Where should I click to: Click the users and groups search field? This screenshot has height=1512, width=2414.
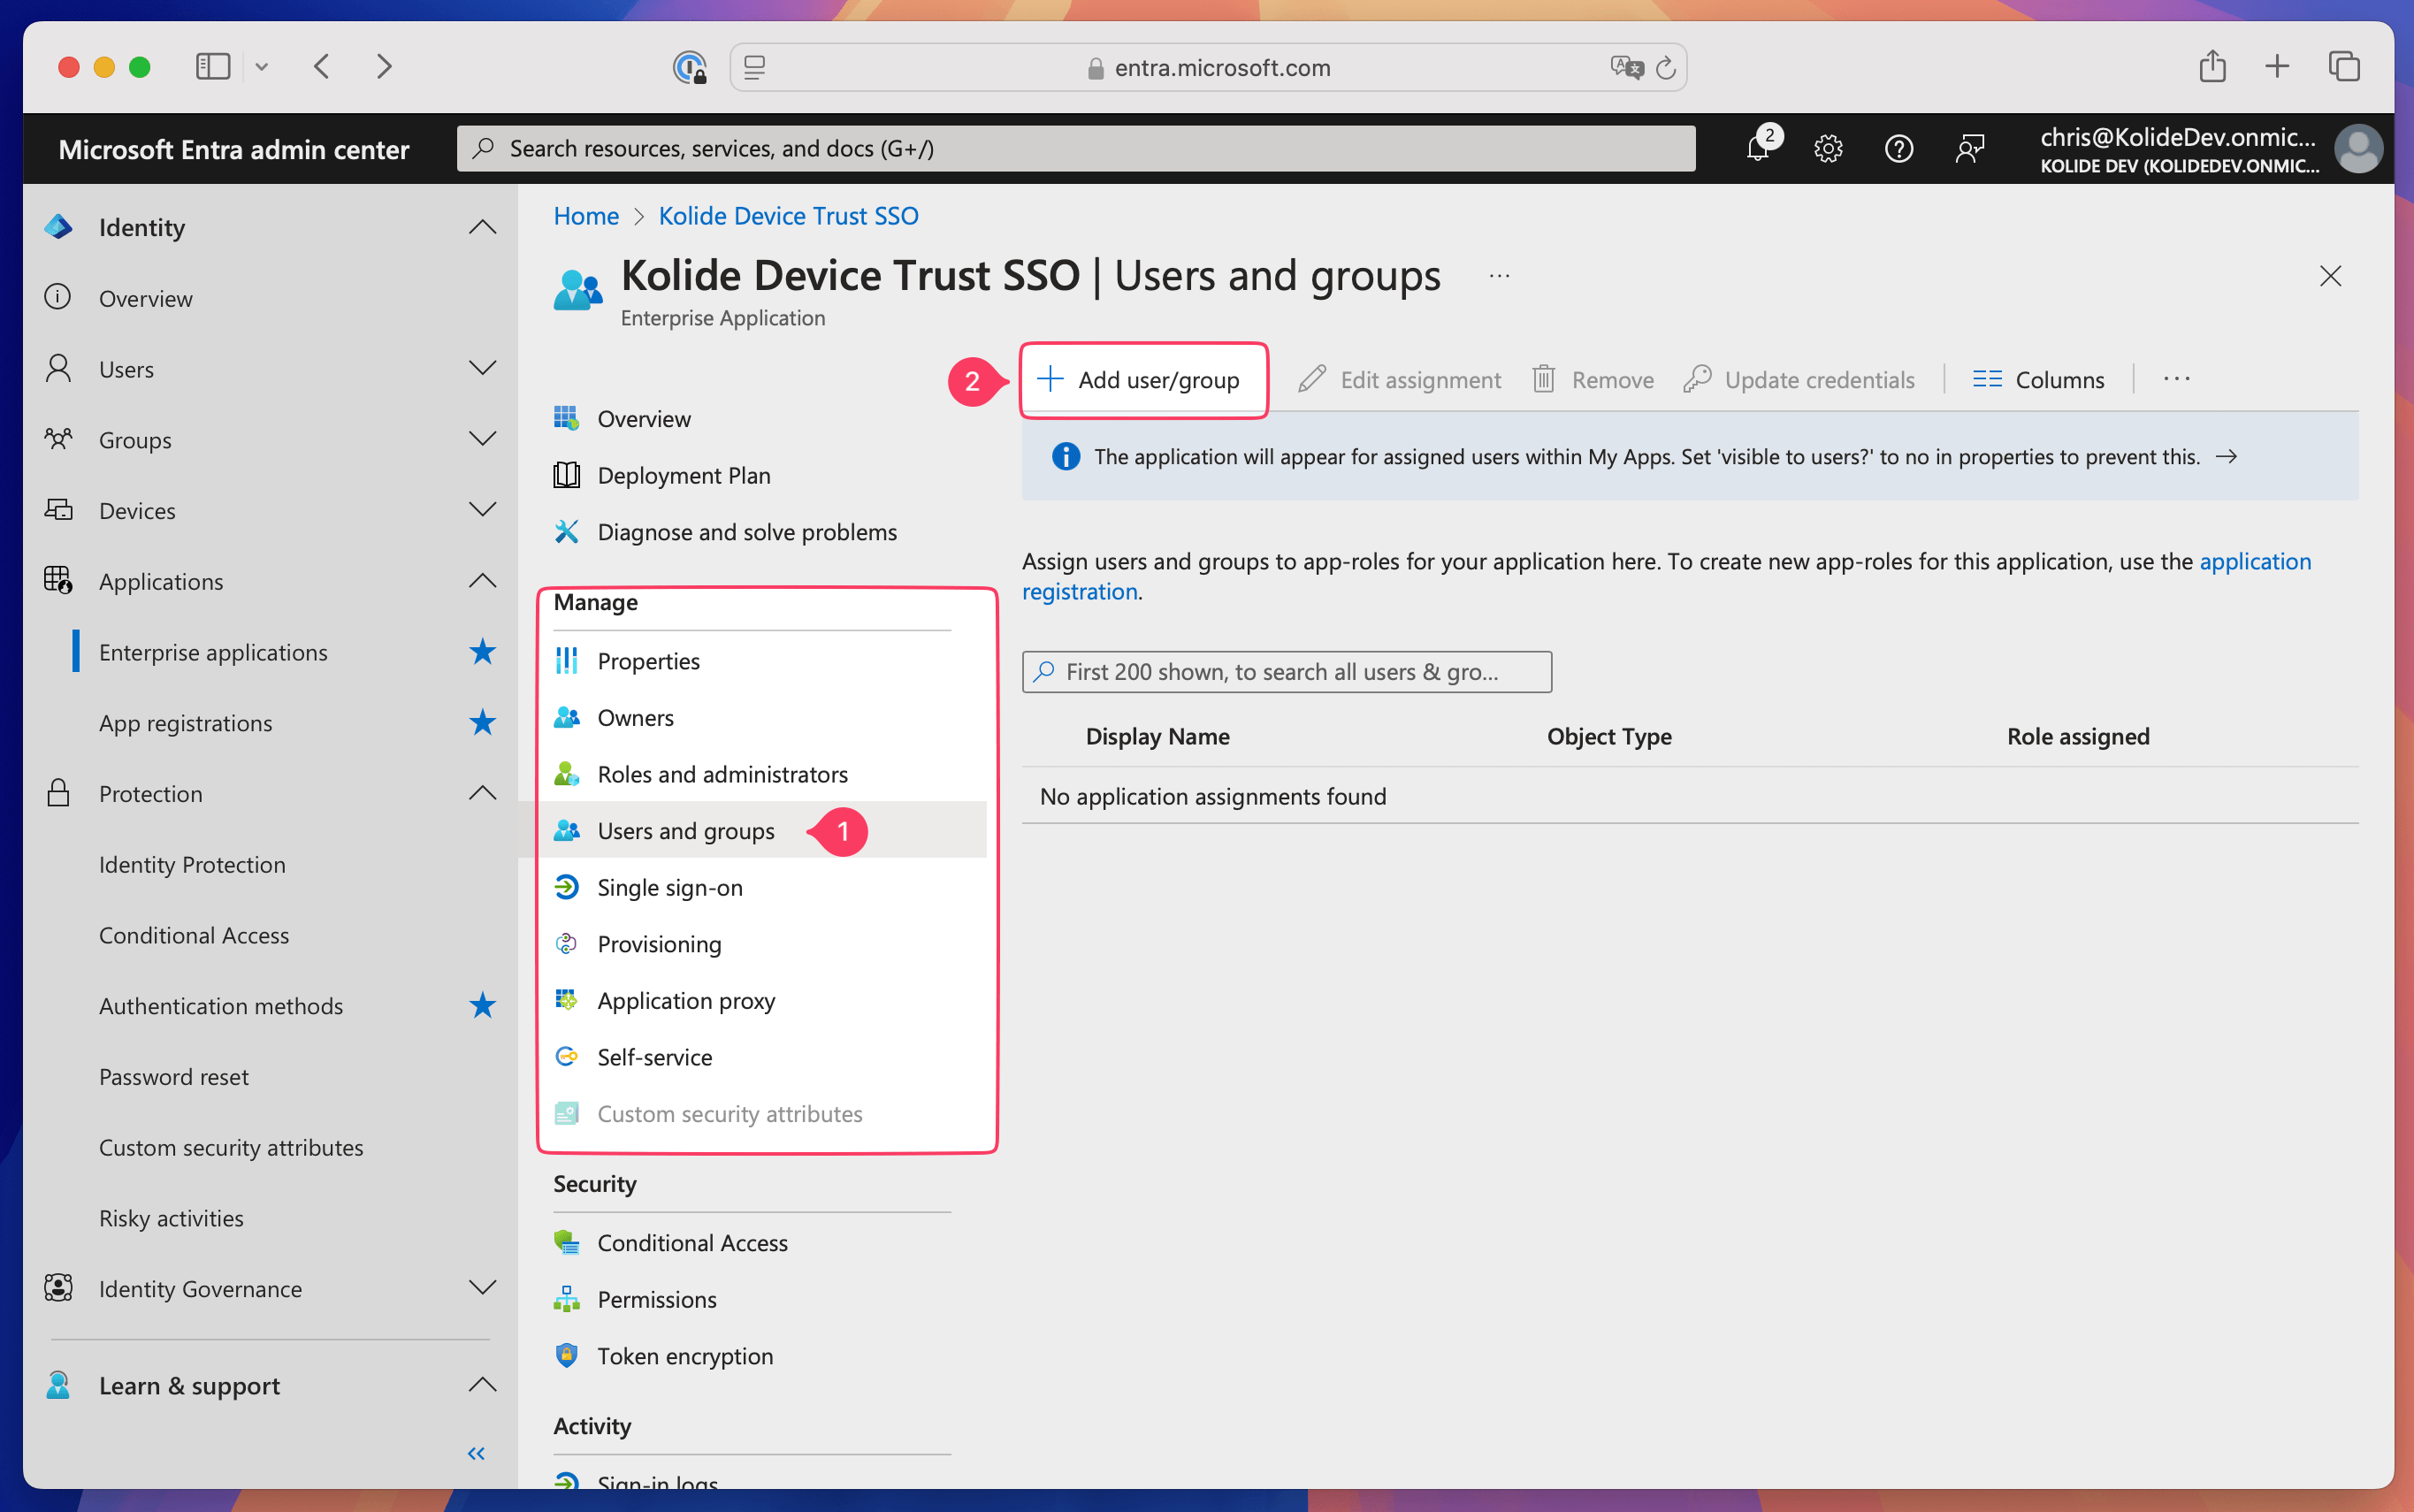1286,672
